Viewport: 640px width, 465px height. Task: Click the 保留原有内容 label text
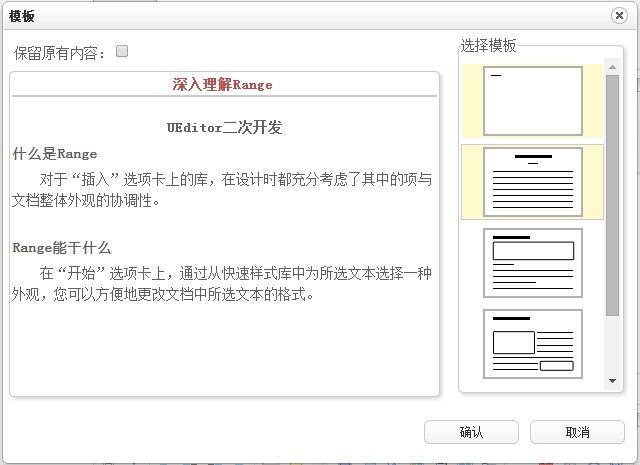[x=61, y=53]
